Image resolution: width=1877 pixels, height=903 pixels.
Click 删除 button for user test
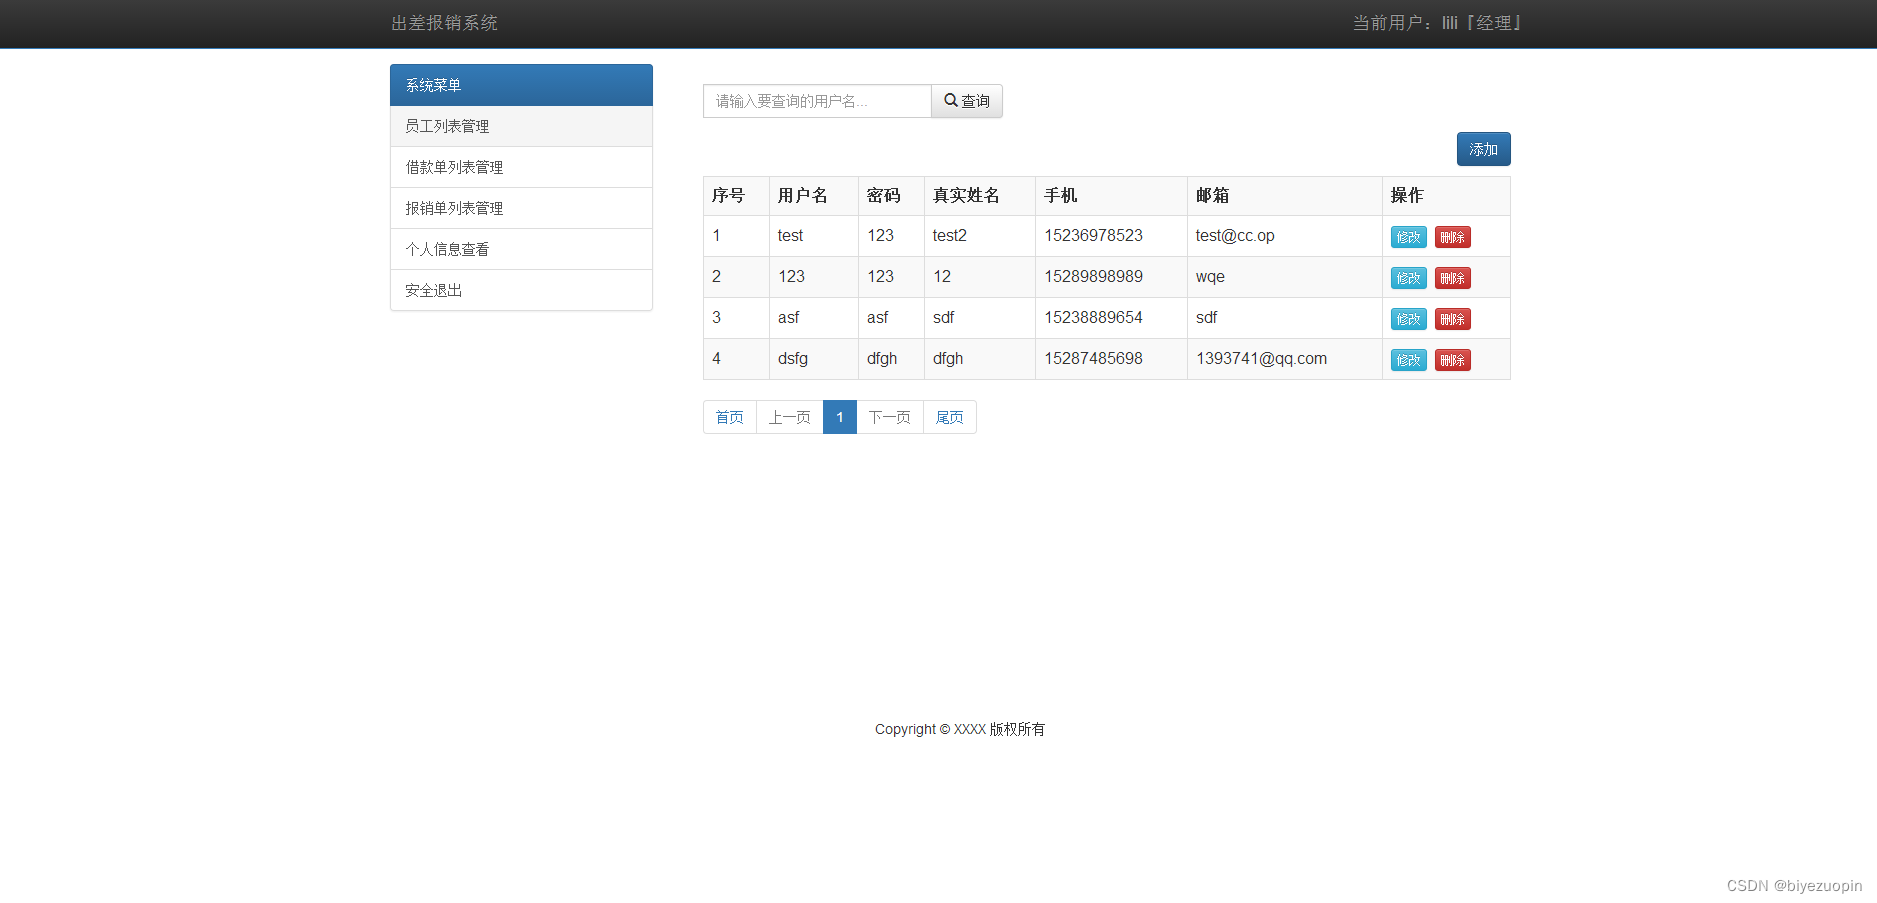1452,237
